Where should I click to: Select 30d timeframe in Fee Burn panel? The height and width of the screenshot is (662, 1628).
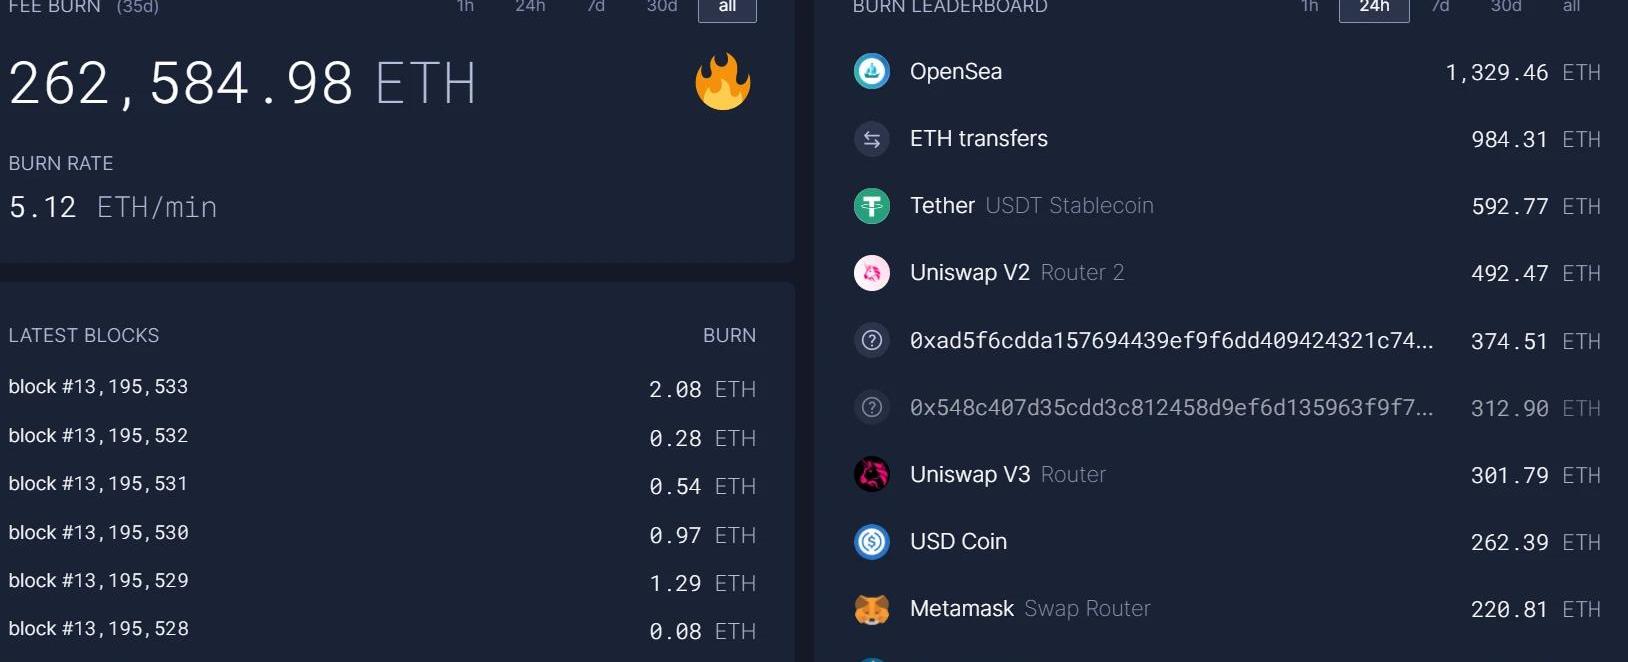661,8
